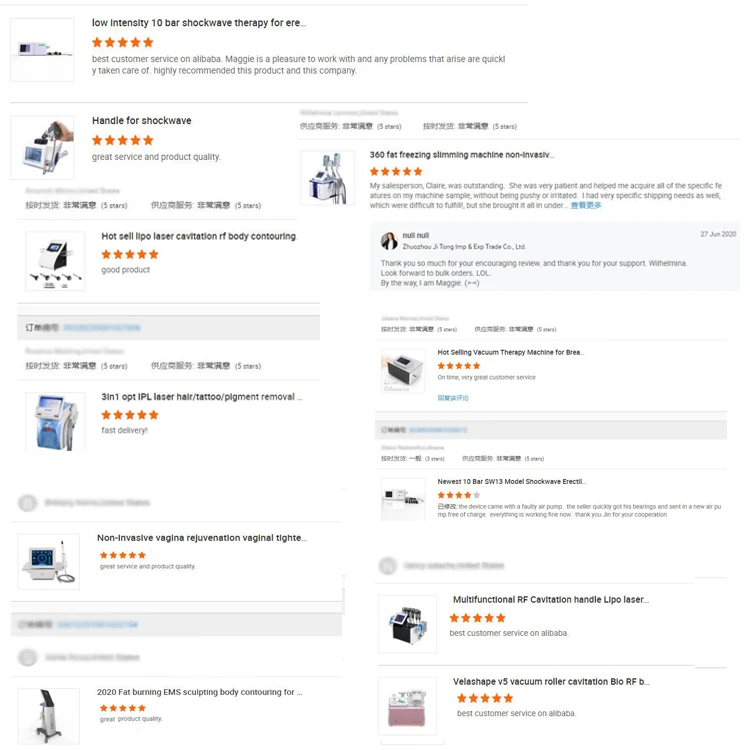The height and width of the screenshot is (750, 750).
Task: Expand the full fat freezing review text link
Action: pos(585,205)
